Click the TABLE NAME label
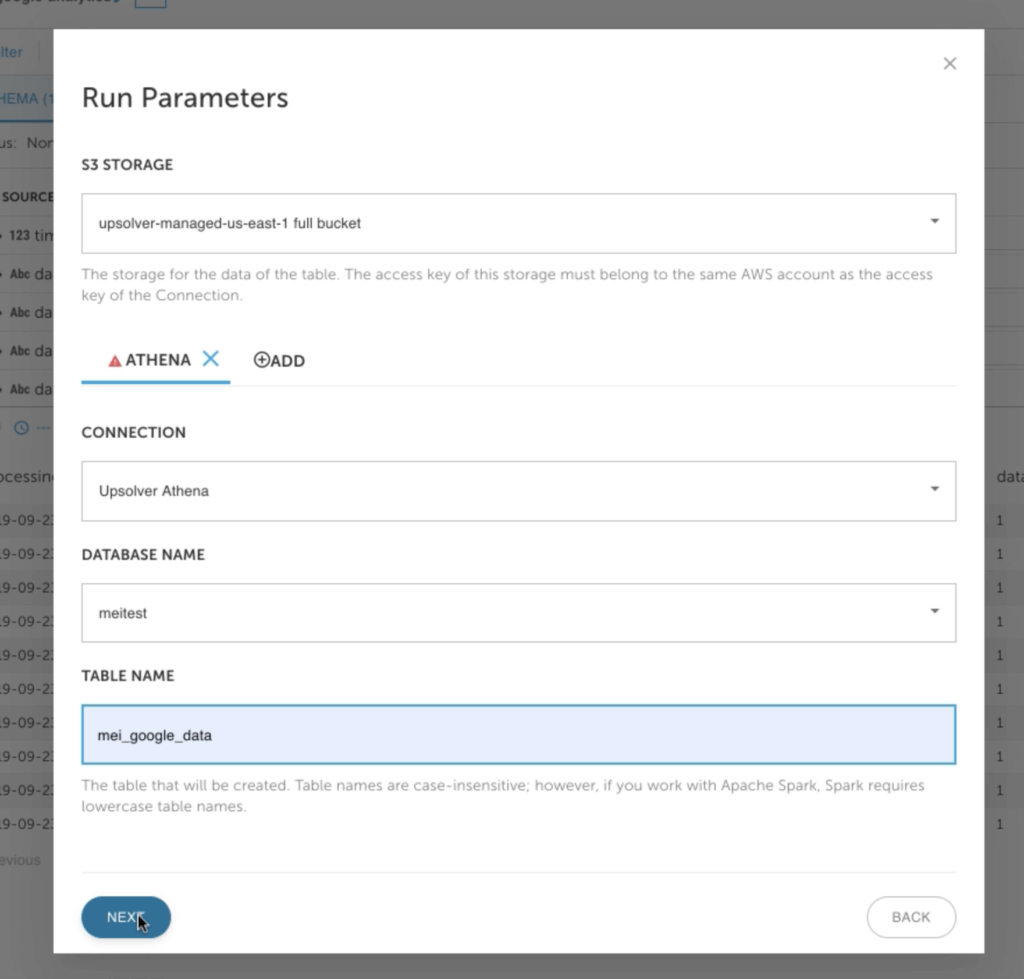Screen dimensions: 1024x979 [128, 676]
